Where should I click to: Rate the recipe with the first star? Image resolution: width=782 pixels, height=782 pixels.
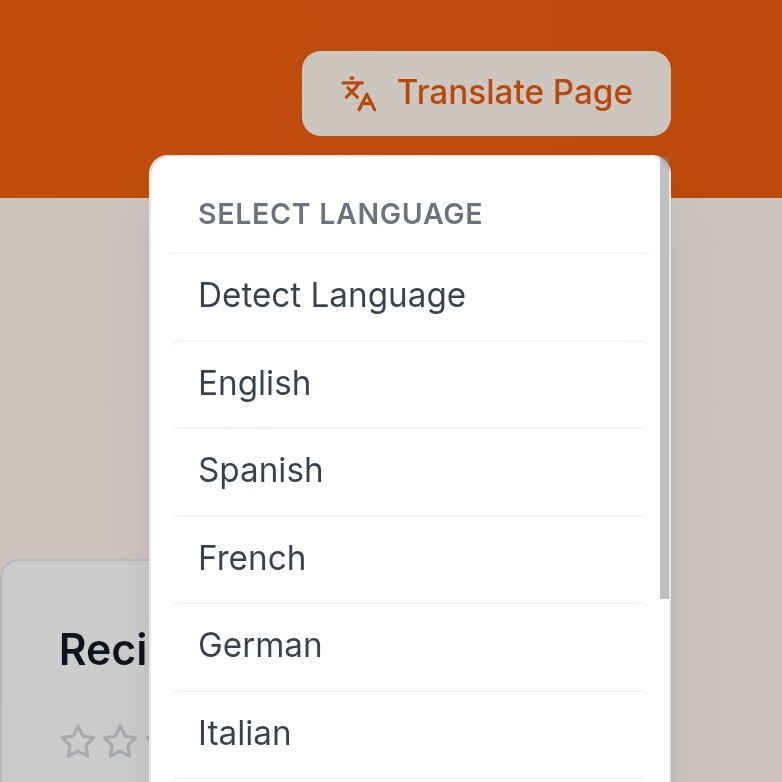77,742
